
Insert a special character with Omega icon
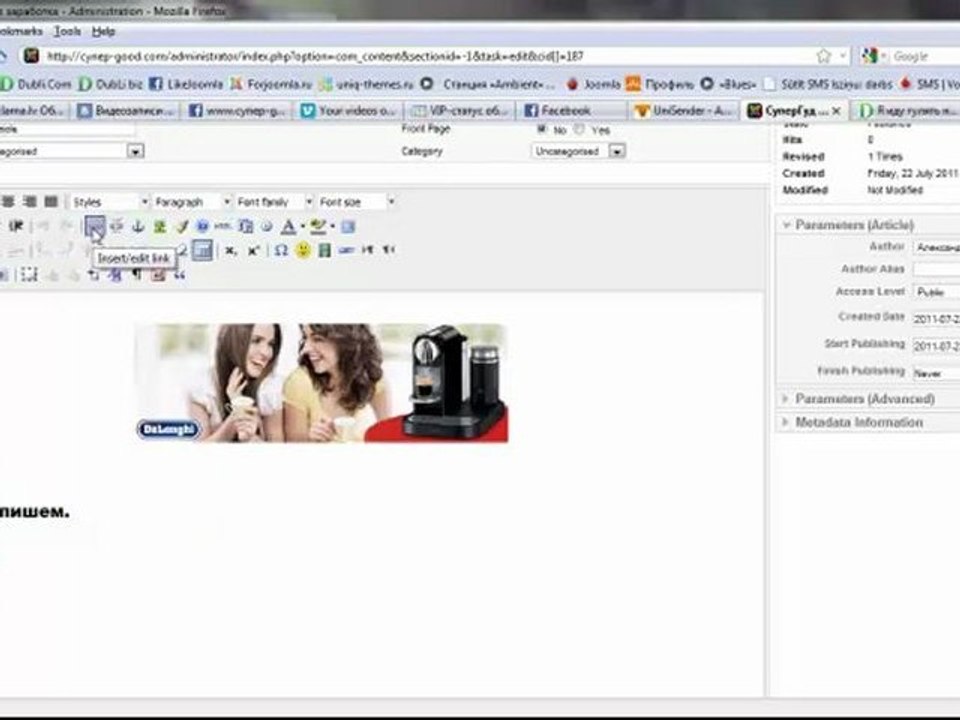pyautogui.click(x=281, y=250)
